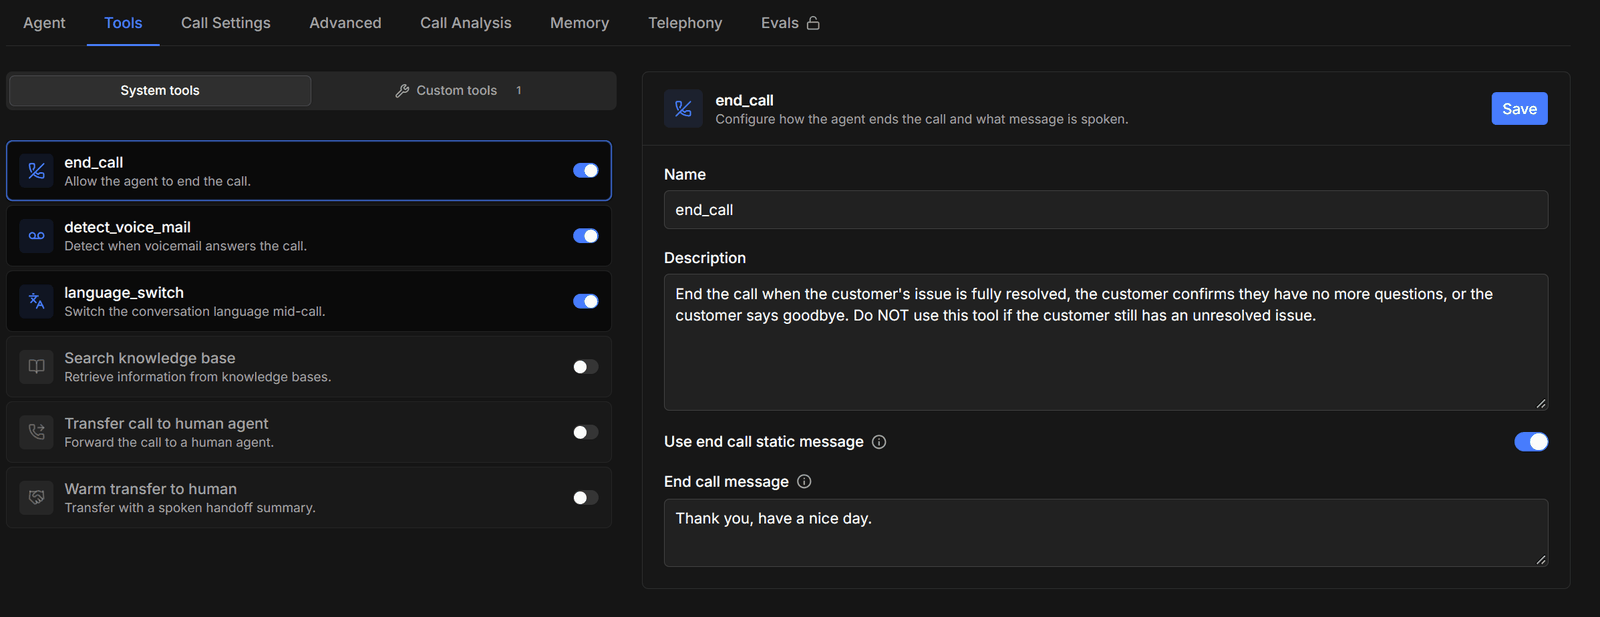The image size is (1600, 617).
Task: Go to the Call Analysis tab
Action: pos(466,23)
